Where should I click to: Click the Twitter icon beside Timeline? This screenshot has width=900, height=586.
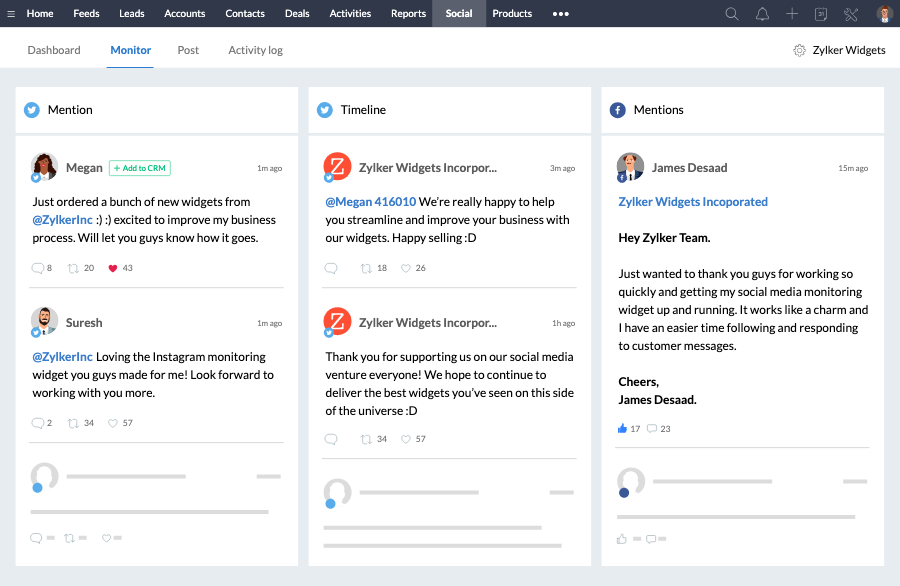click(x=325, y=110)
